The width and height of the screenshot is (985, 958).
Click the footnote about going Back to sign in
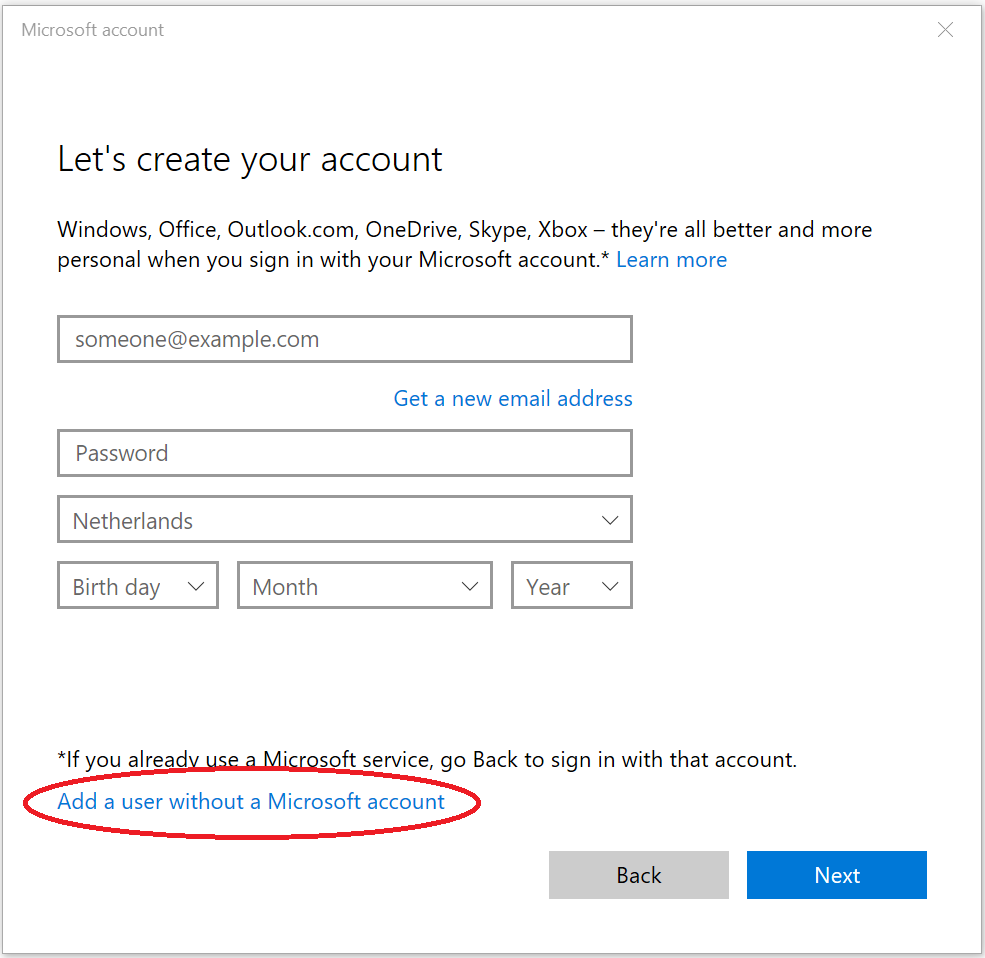click(x=427, y=760)
